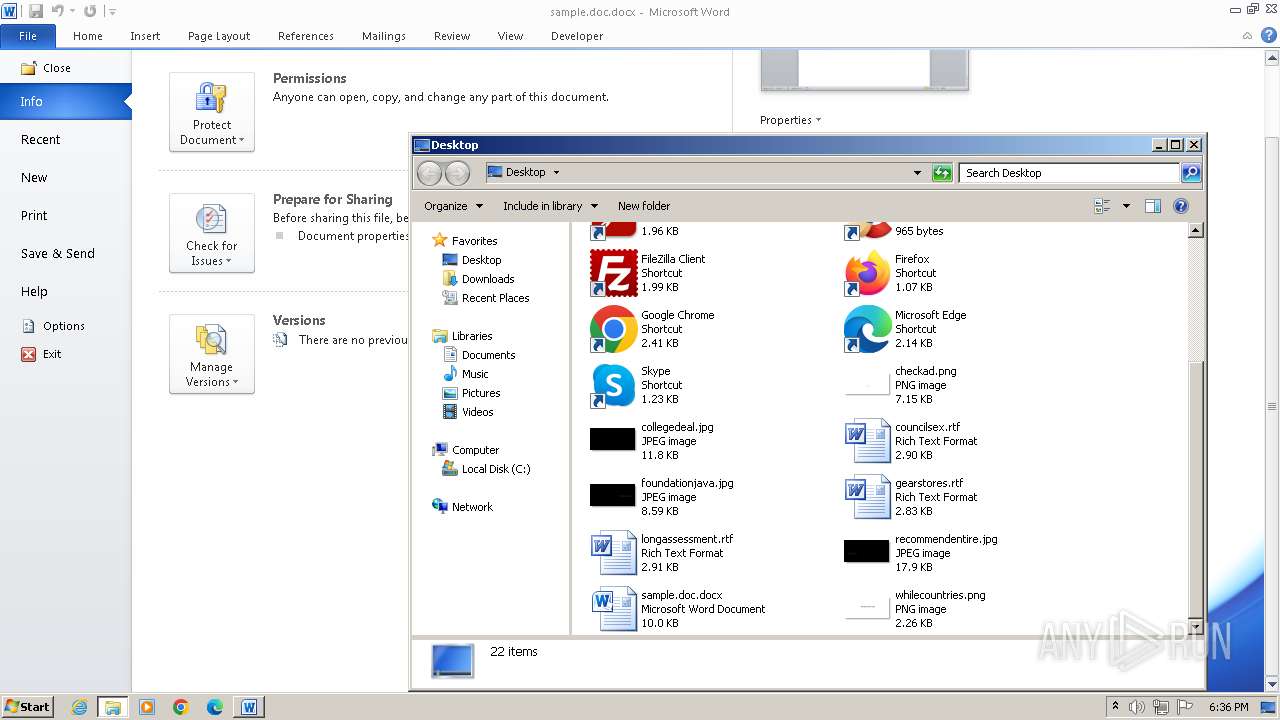Open Internet Explorer from the taskbar
The width and height of the screenshot is (1280, 720).
pos(79,707)
